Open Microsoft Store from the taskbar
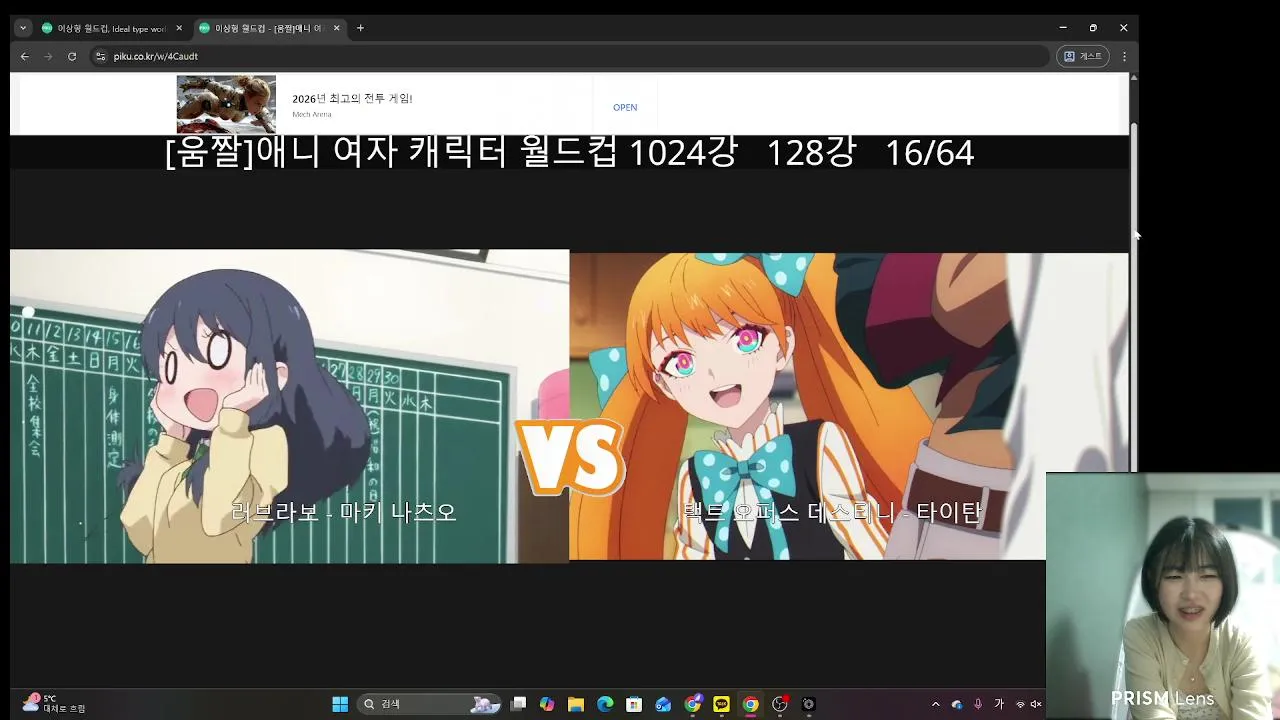Screen dimensions: 1280x720 click(x=634, y=704)
